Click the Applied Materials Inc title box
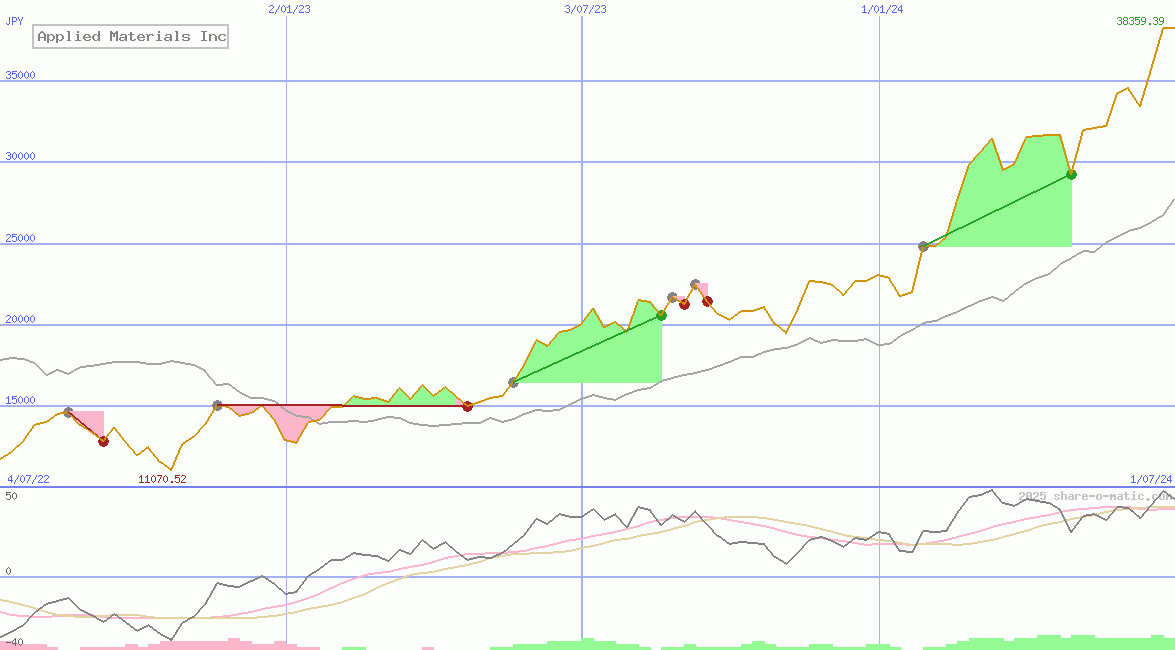1175x650 pixels. [x=130, y=36]
